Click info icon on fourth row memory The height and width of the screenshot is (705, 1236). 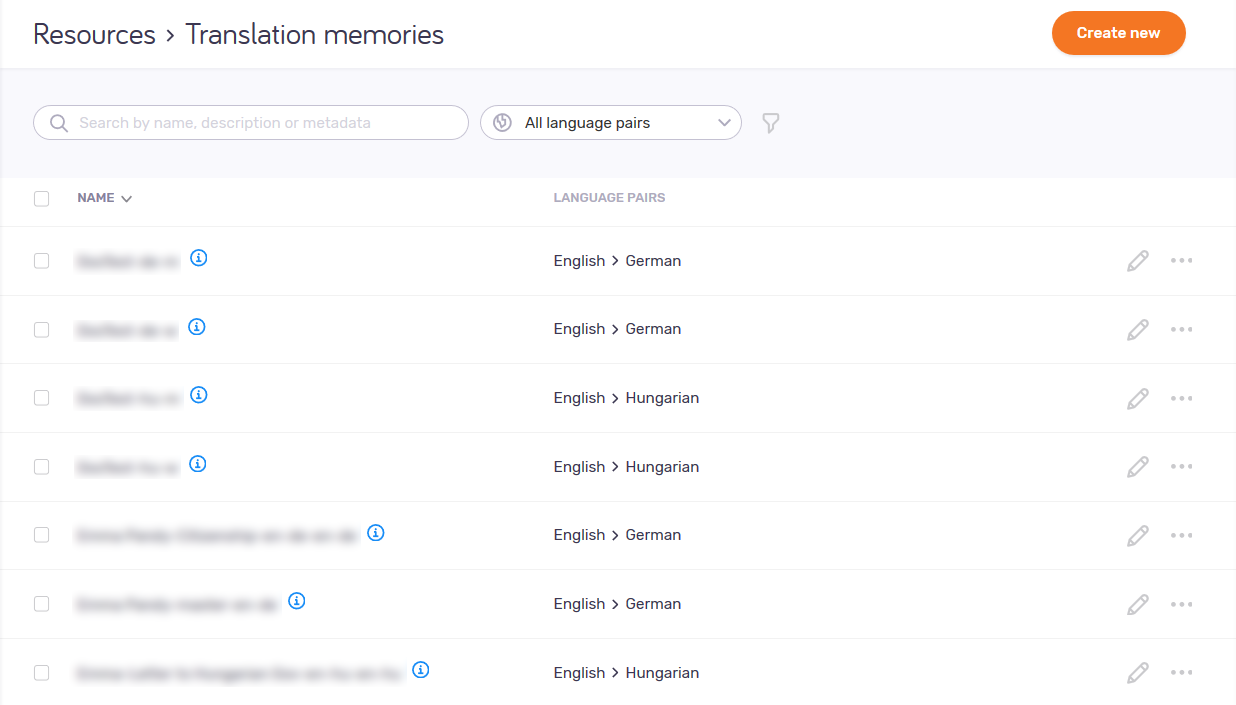[x=198, y=464]
